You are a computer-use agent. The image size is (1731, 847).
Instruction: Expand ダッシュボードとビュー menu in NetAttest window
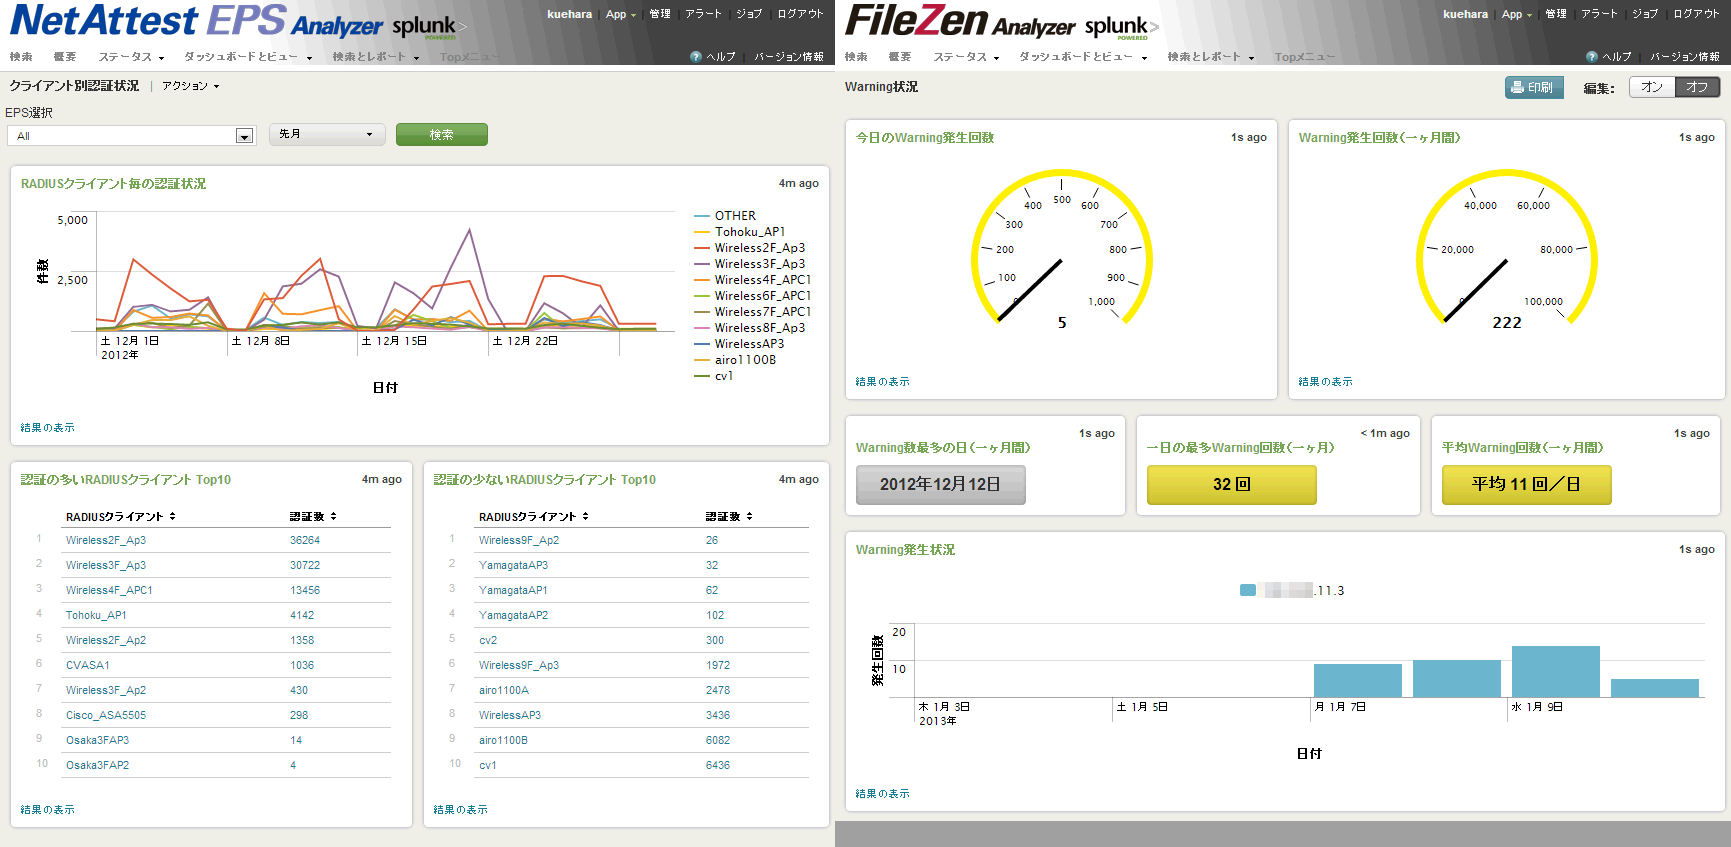(248, 57)
